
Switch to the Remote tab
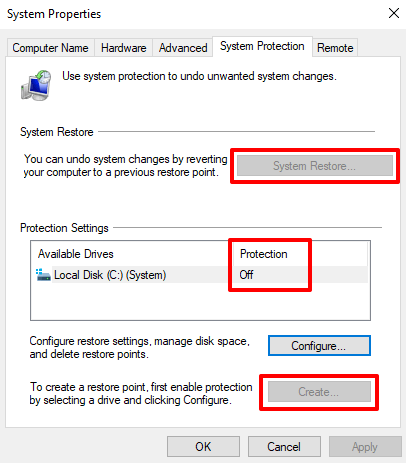(335, 48)
